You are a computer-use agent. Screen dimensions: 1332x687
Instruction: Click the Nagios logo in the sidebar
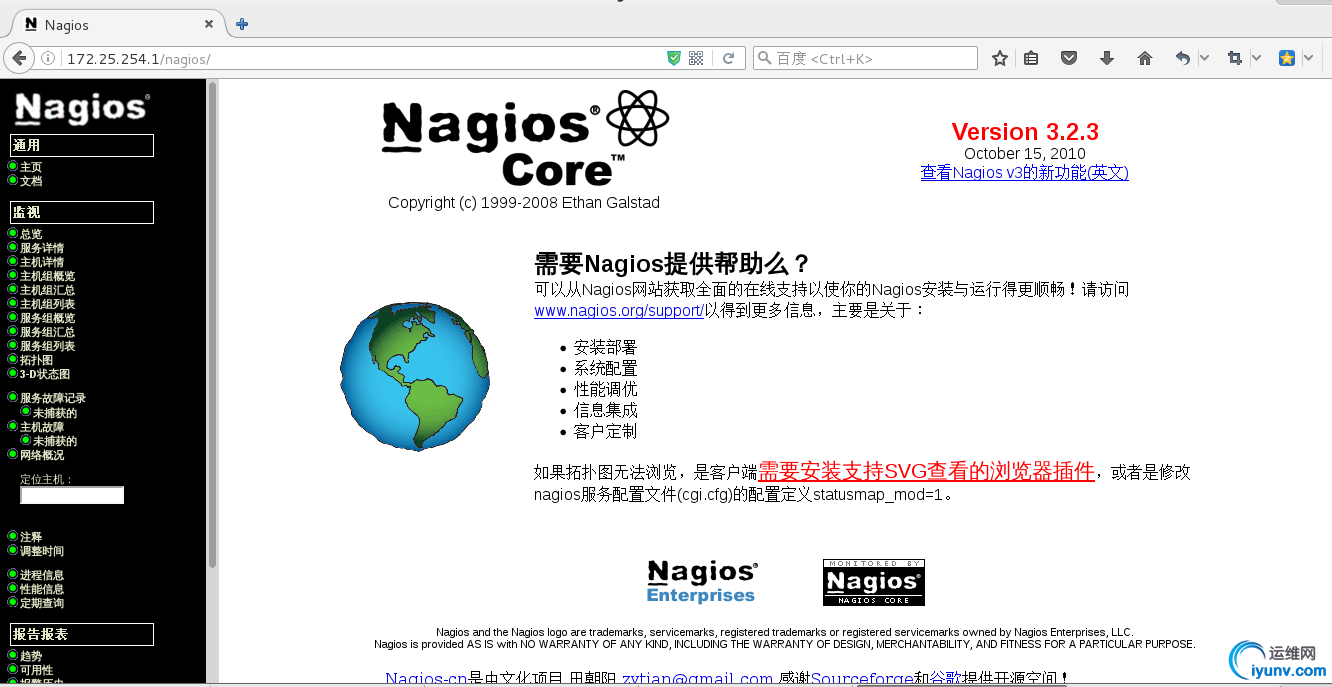pyautogui.click(x=82, y=108)
